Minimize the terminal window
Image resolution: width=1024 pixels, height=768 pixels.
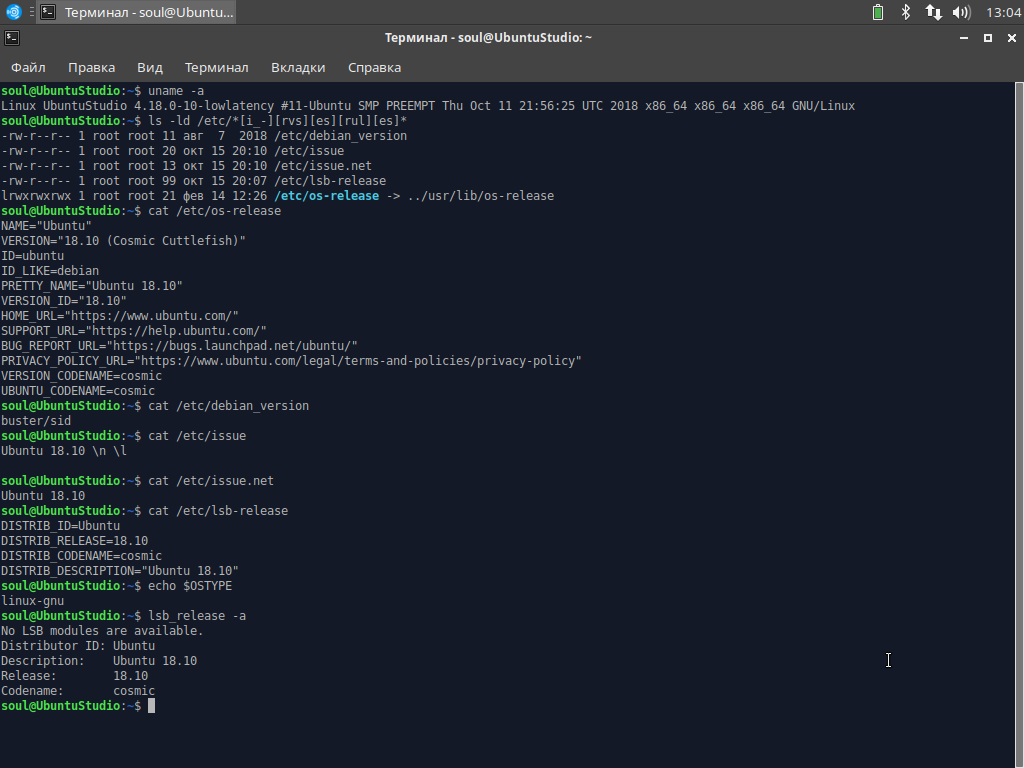(963, 38)
